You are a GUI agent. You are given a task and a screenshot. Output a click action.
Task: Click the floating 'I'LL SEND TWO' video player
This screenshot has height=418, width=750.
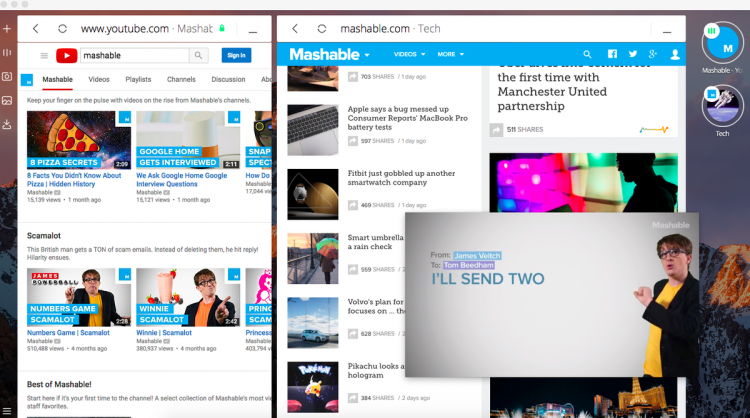pos(552,295)
